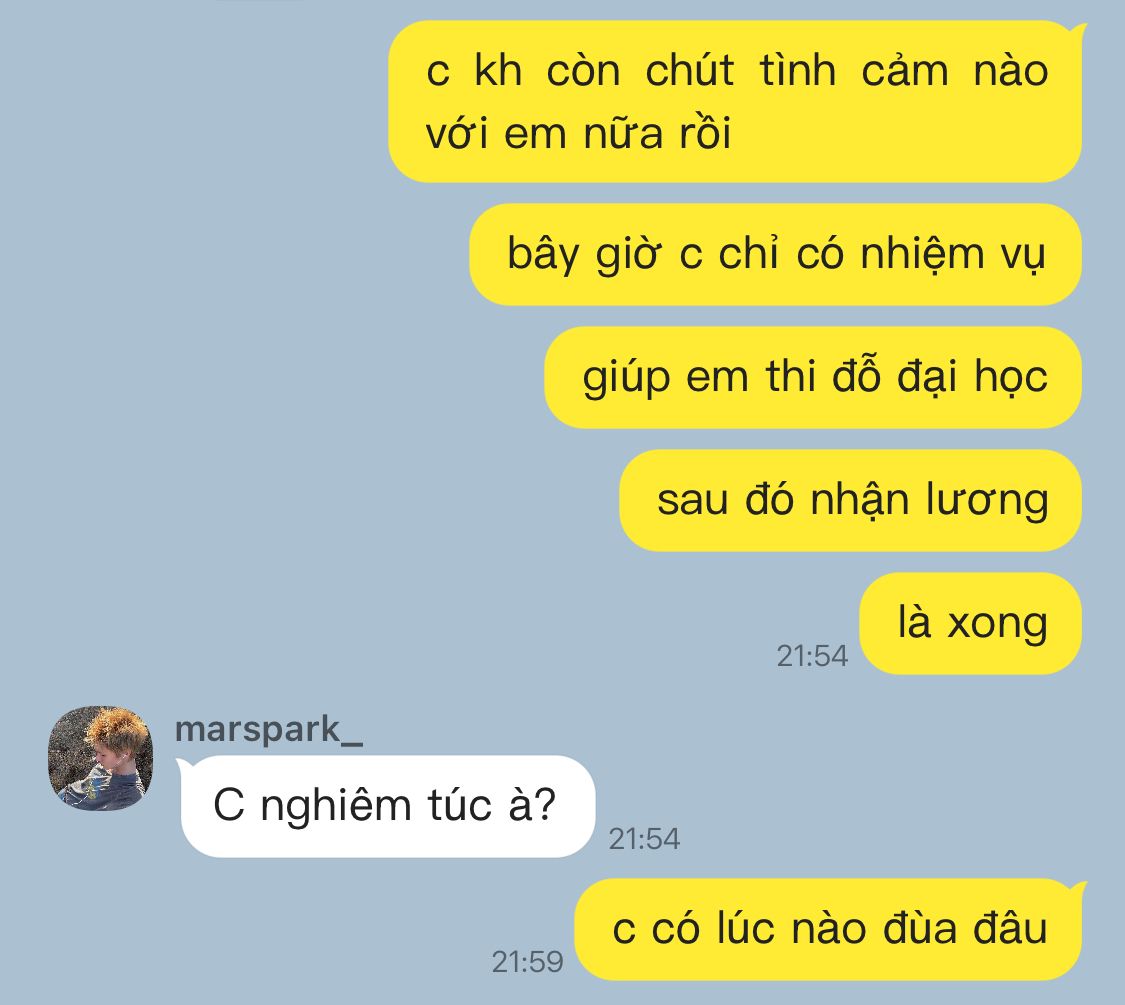Click the word 'nghiêm' in the white bubble

336,808
